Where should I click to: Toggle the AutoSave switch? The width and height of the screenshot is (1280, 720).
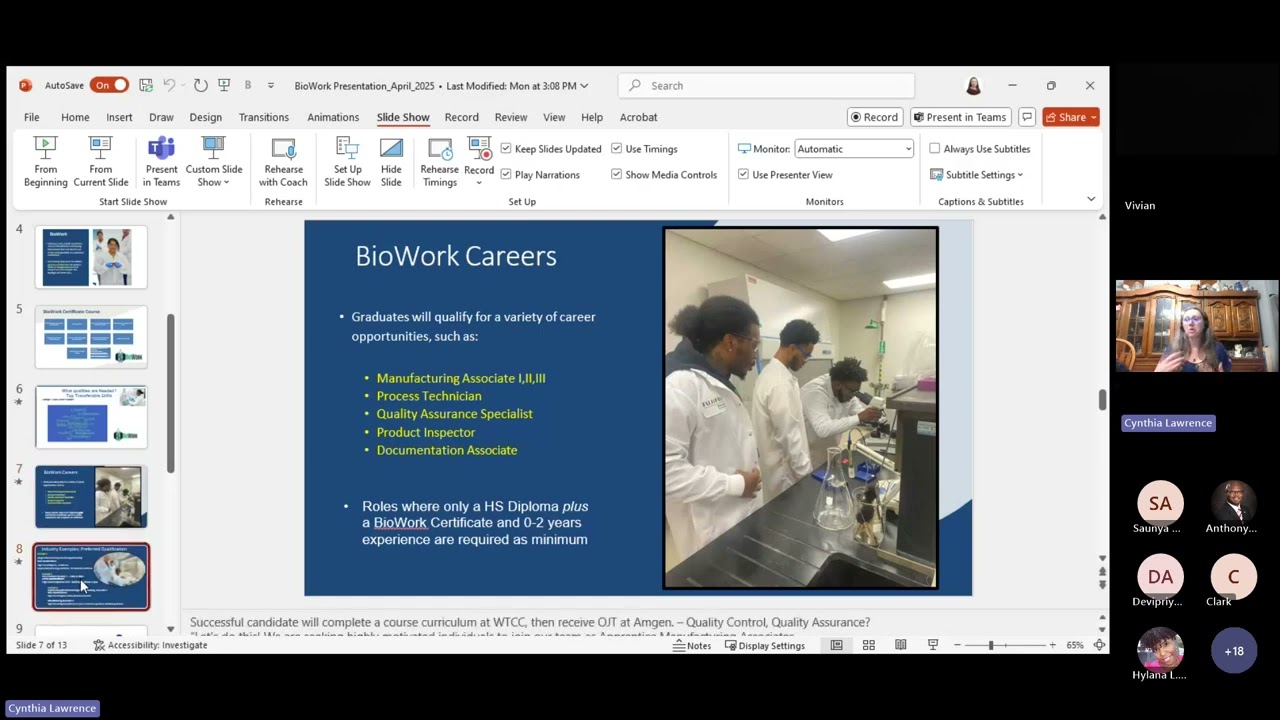click(108, 85)
